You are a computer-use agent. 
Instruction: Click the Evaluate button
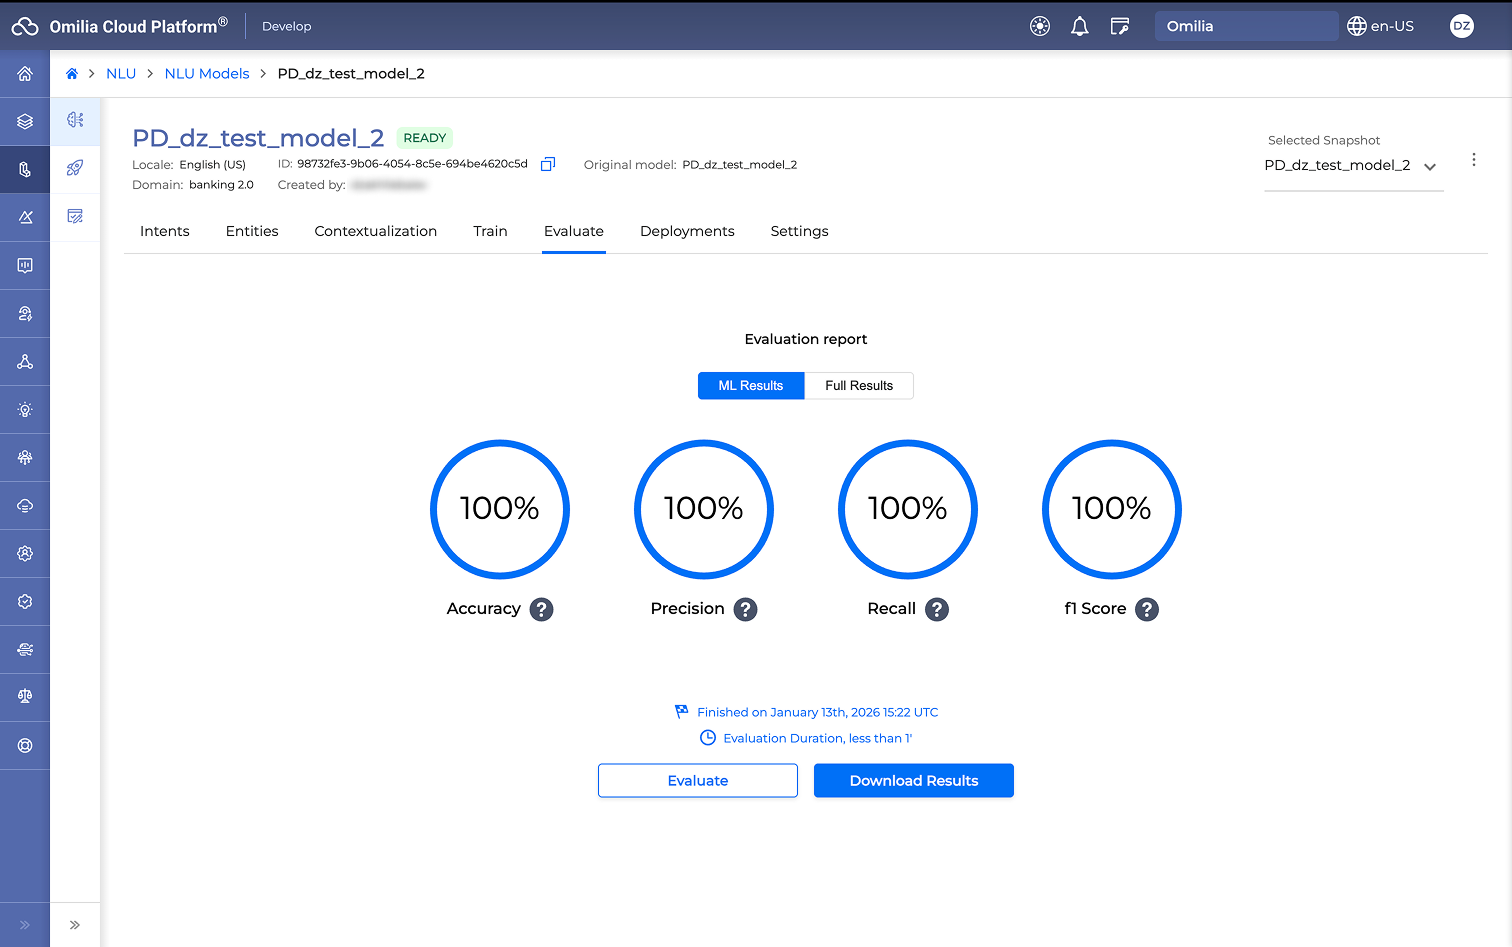pyautogui.click(x=697, y=781)
